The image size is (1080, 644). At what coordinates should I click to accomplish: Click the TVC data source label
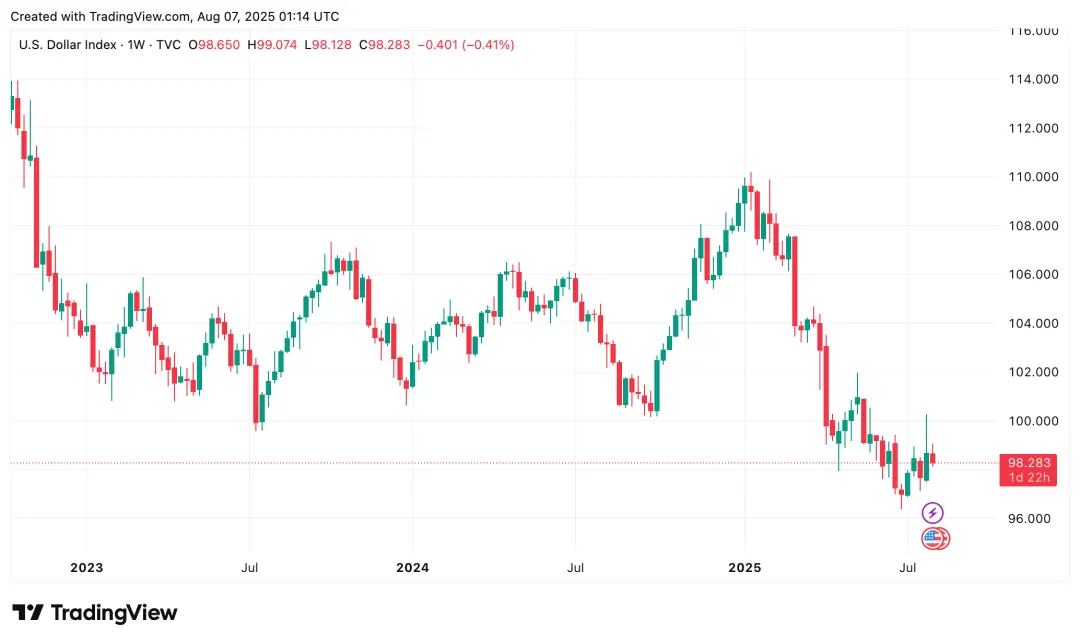pyautogui.click(x=169, y=45)
